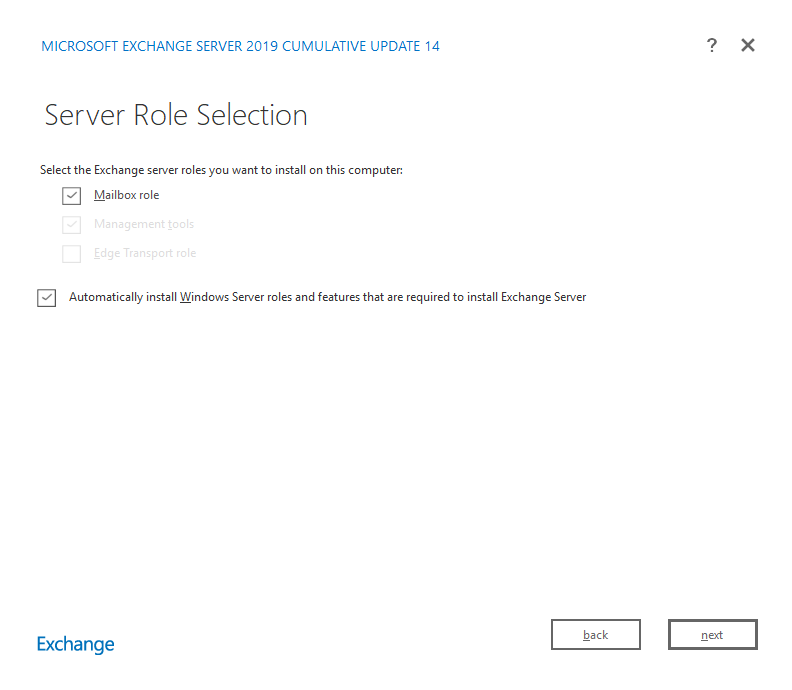Screen dimensions: 792x690
Task: Uncheck the Mailbox role checkbox
Action: coord(71,196)
